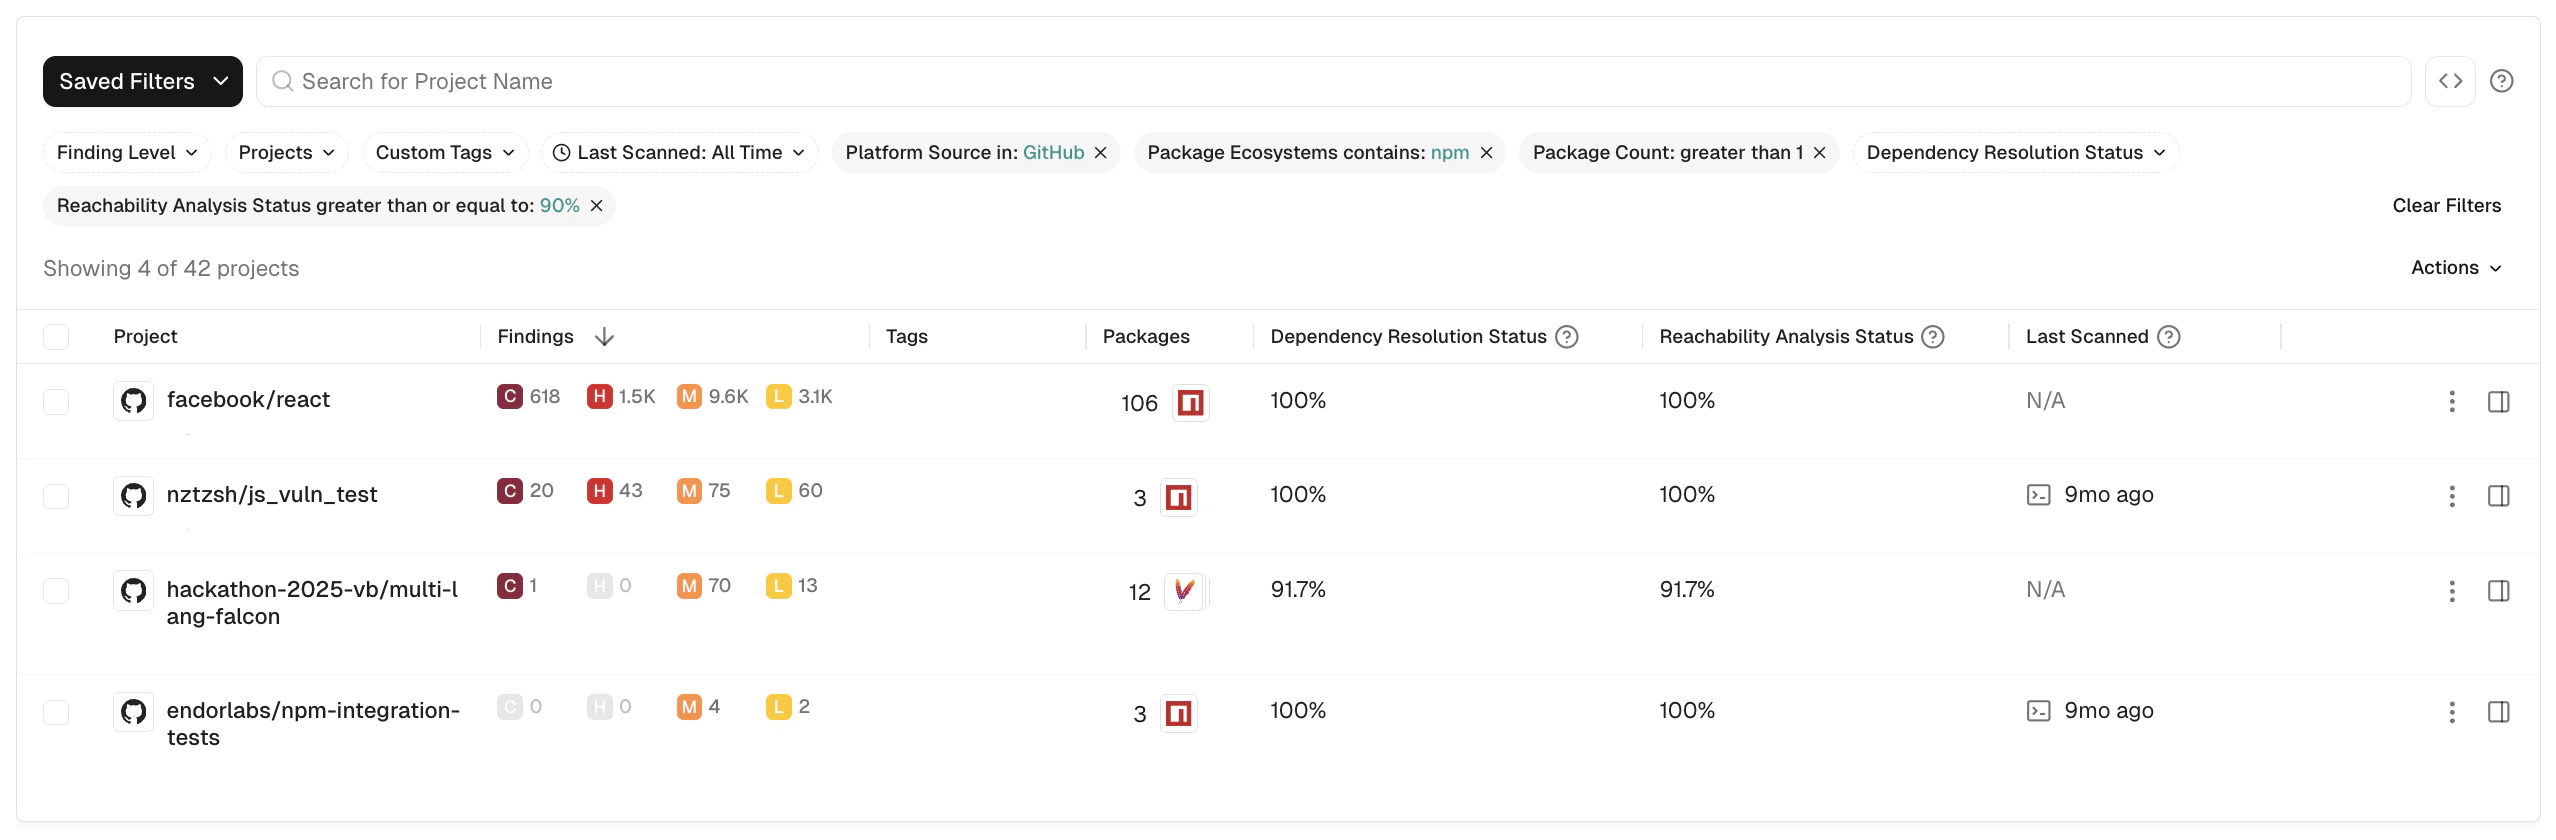Viewport: 2556px width, 840px height.
Task: Open three-dot menu for facebook/react
Action: (2451, 402)
